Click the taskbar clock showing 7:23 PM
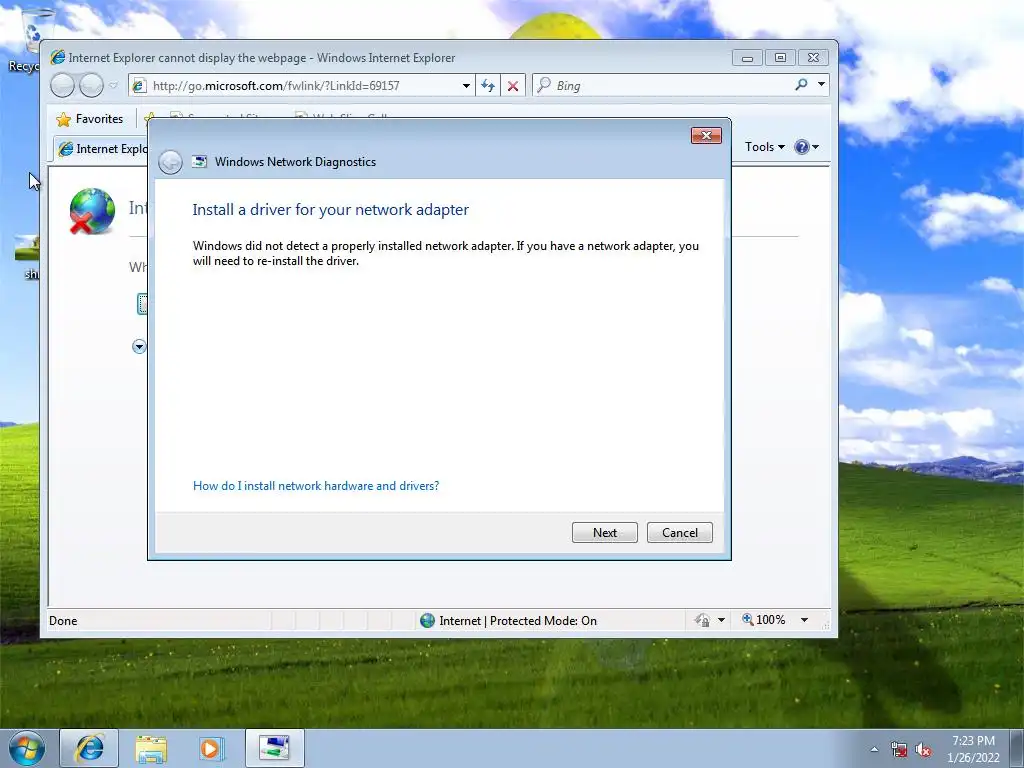 pos(973,748)
